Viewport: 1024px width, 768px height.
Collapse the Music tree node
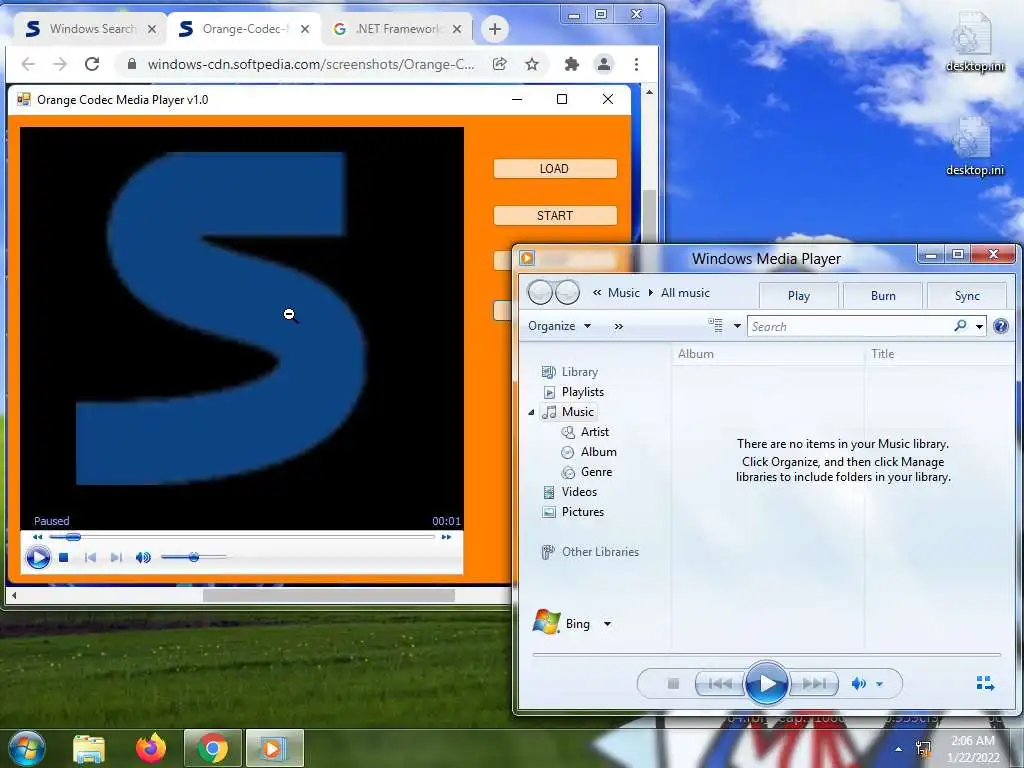(x=532, y=412)
